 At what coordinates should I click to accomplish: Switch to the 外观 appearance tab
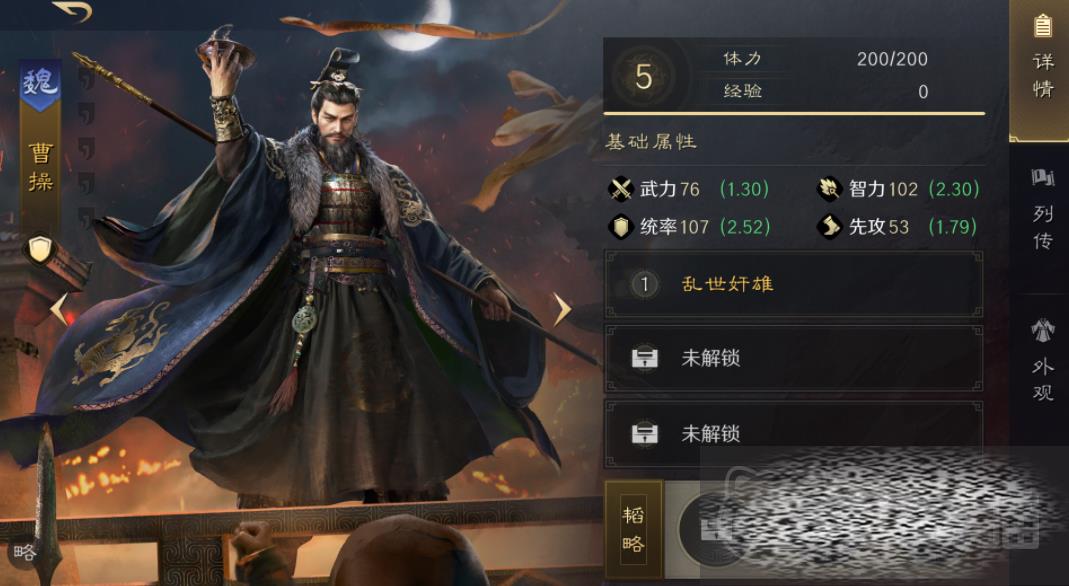[1042, 360]
